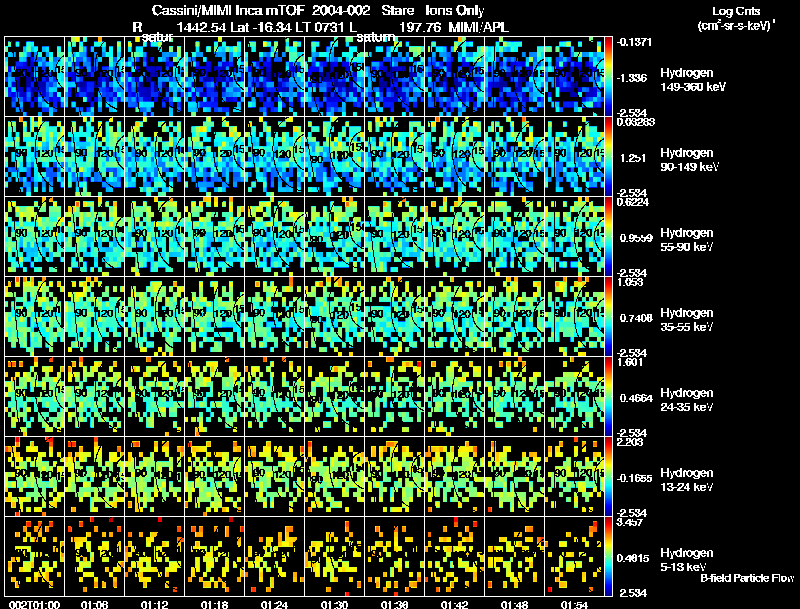Image resolution: width=800 pixels, height=609 pixels.
Task: Click the 01:30 time label
Action: [335, 605]
